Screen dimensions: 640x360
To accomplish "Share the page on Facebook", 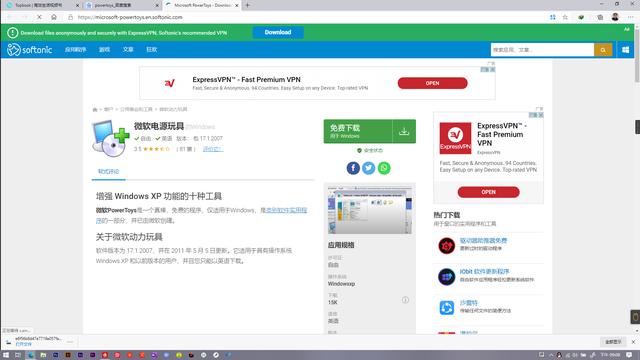I will (353, 168).
